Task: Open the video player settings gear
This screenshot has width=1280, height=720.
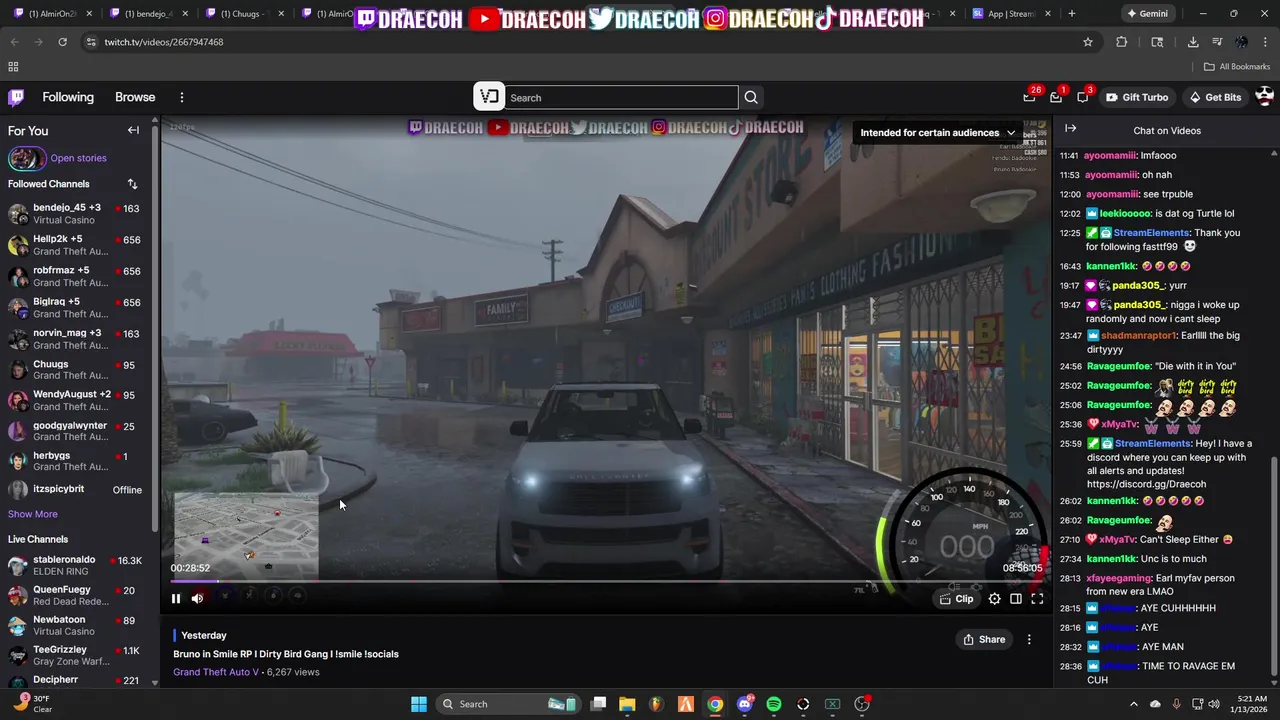Action: [994, 598]
